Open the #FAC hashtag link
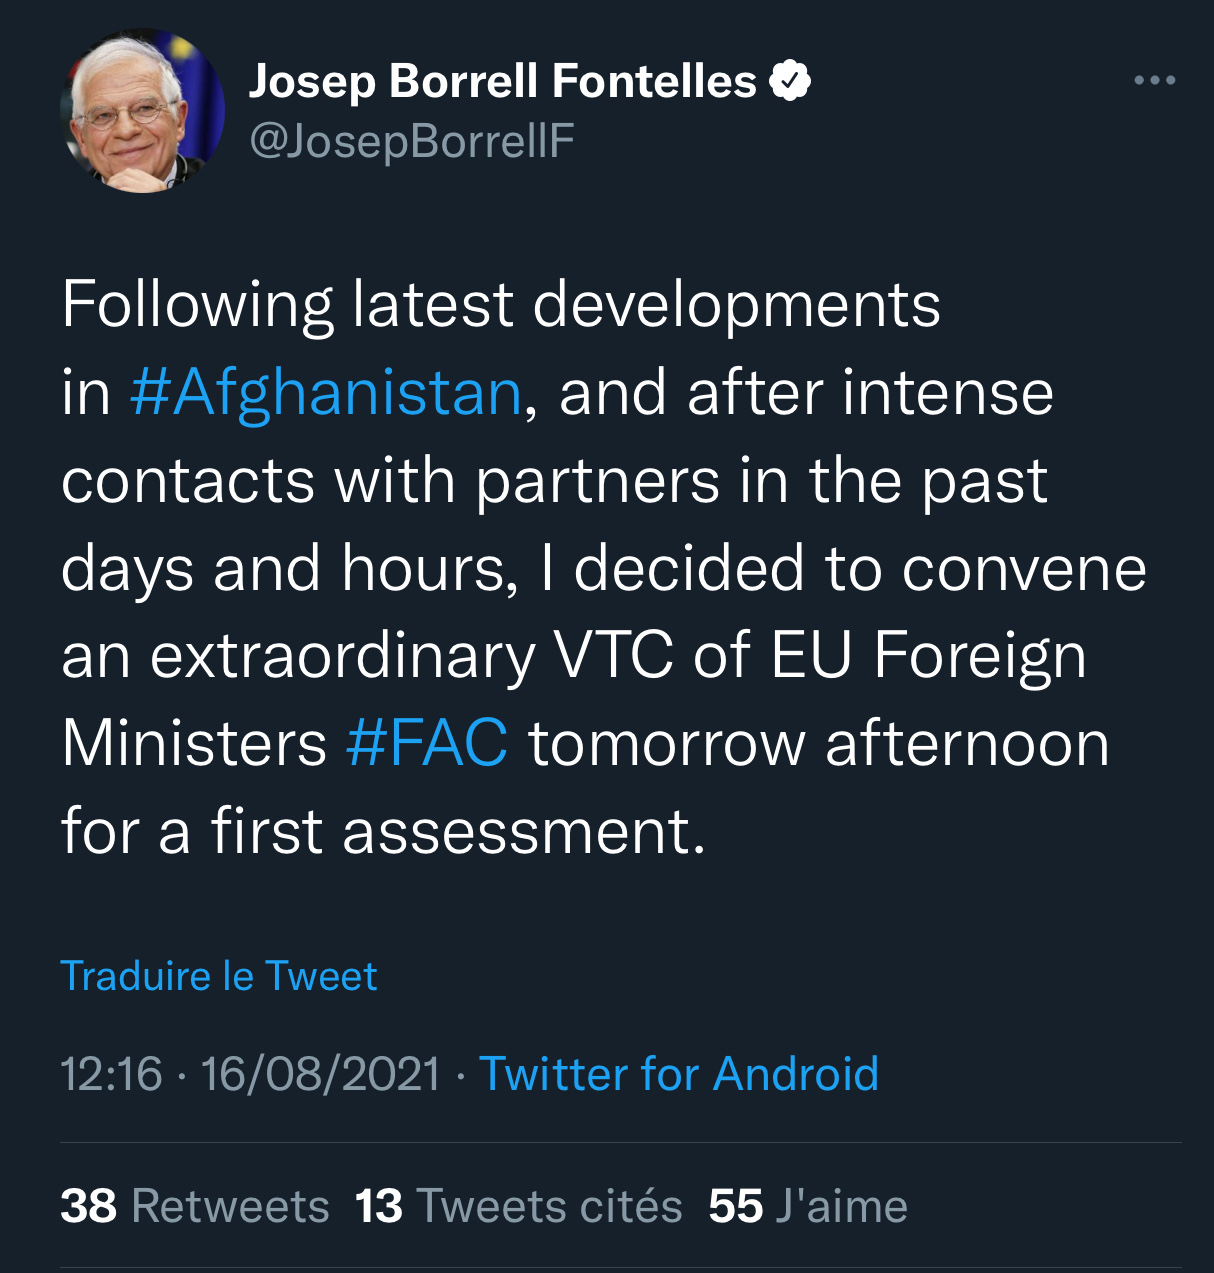This screenshot has height=1273, width=1214. [x=427, y=744]
